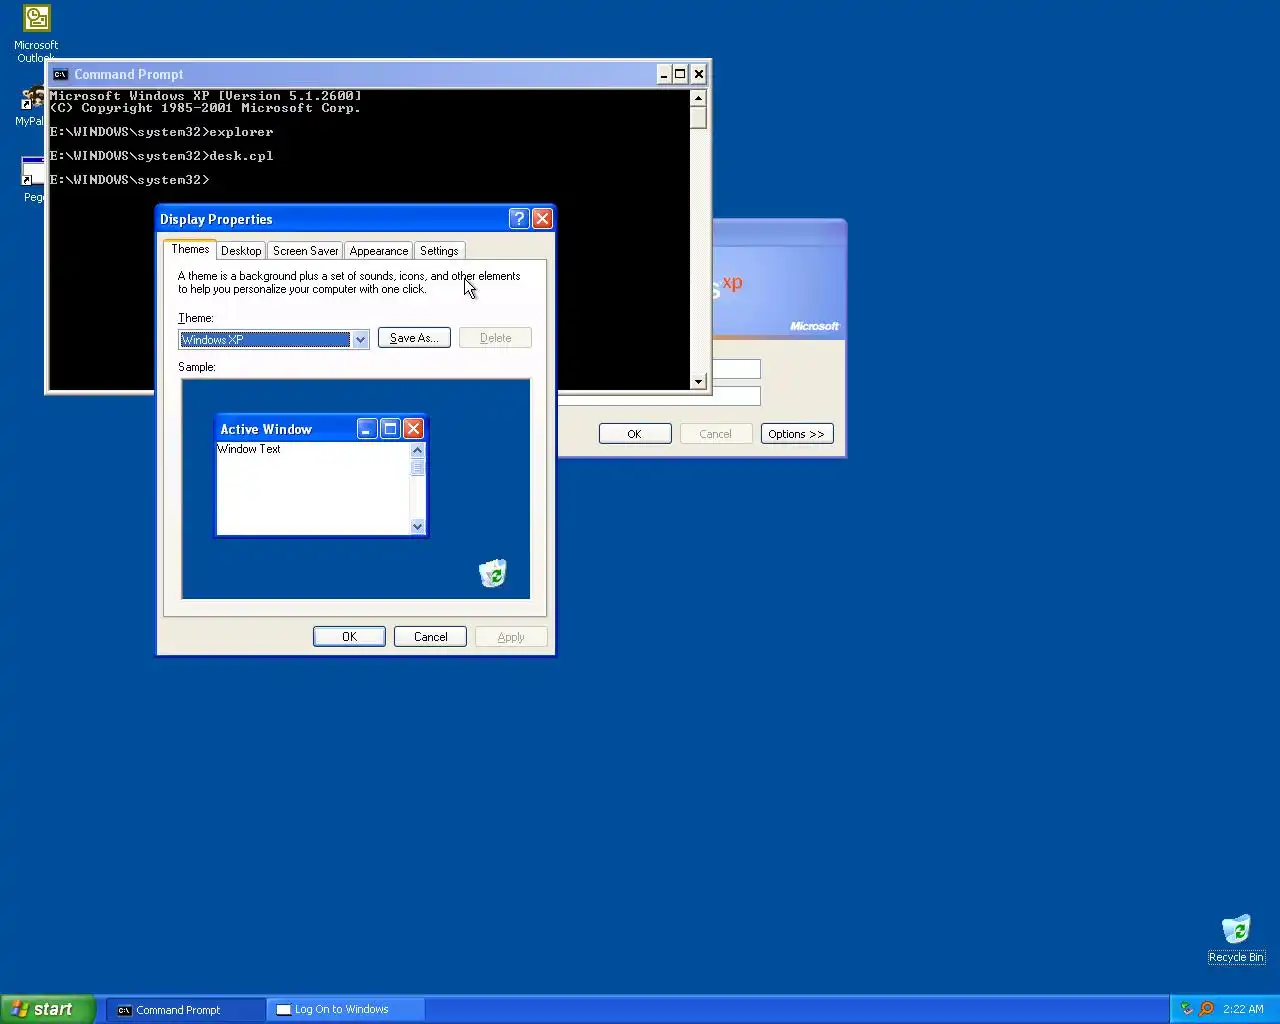Open the Microsoft Outlook desktop icon

point(36,33)
